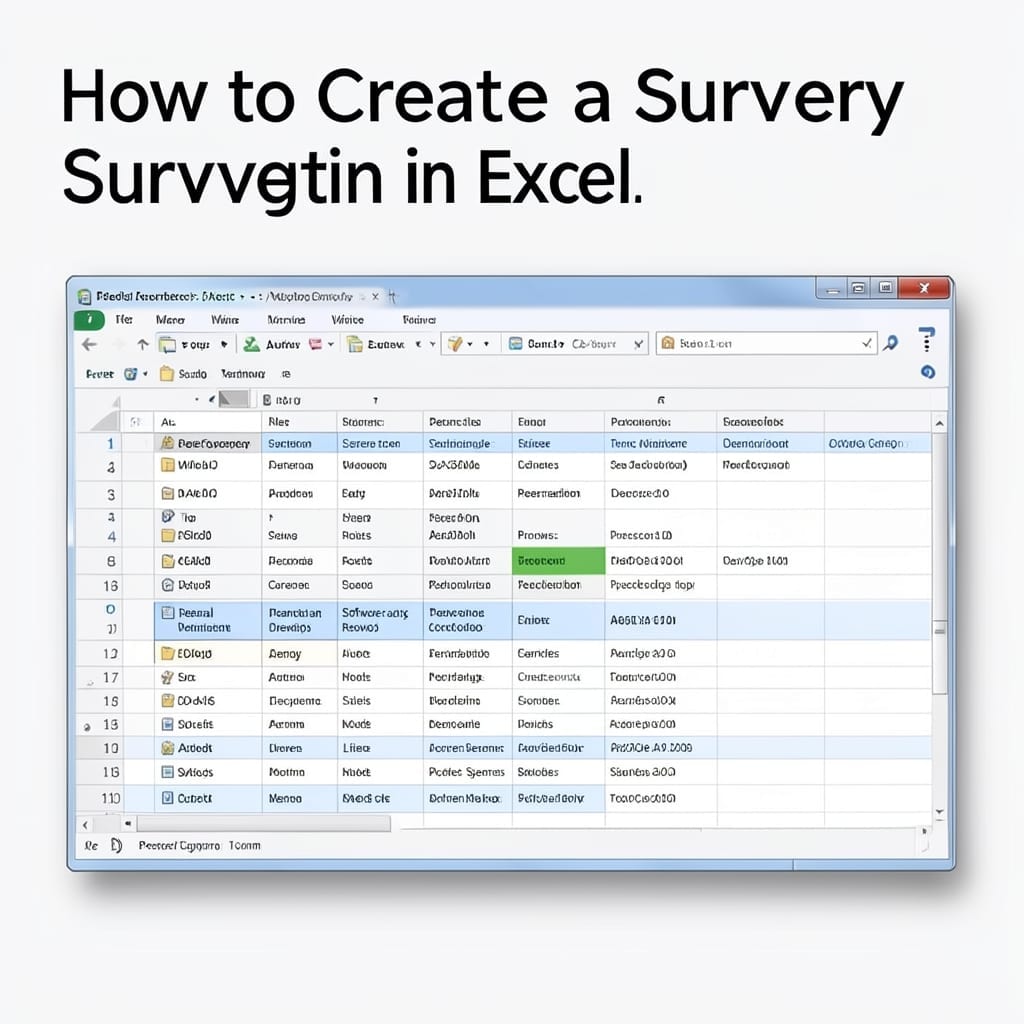Click the Fevet label in the second toolbar
The width and height of the screenshot is (1024, 1024).
[x=99, y=374]
